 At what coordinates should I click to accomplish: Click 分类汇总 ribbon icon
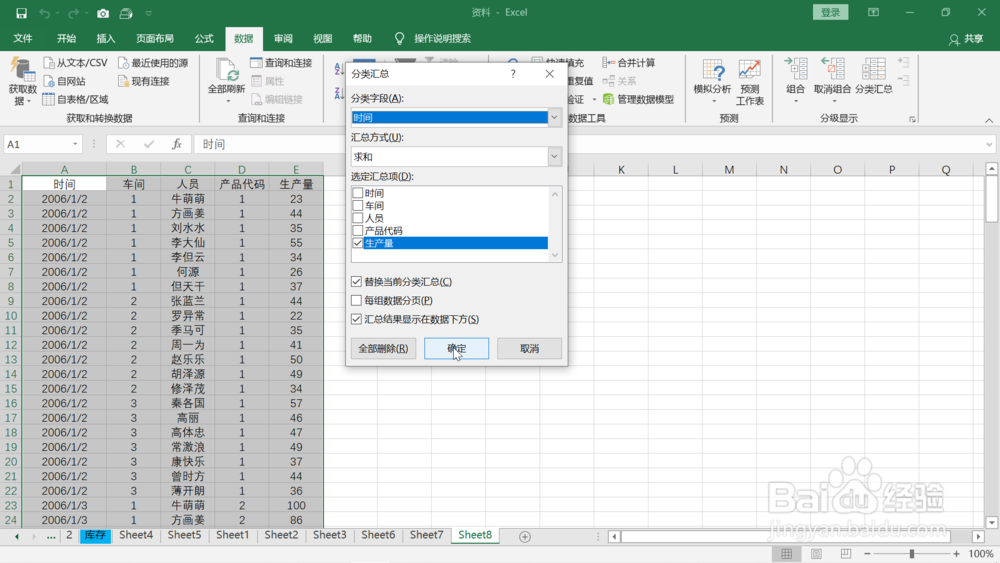click(874, 77)
